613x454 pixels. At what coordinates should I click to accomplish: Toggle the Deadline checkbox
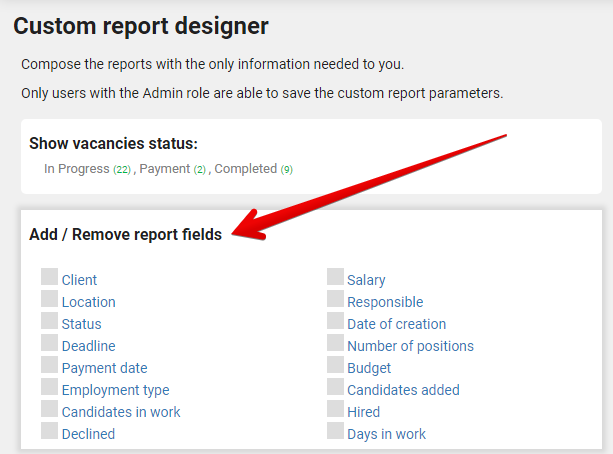coord(49,343)
